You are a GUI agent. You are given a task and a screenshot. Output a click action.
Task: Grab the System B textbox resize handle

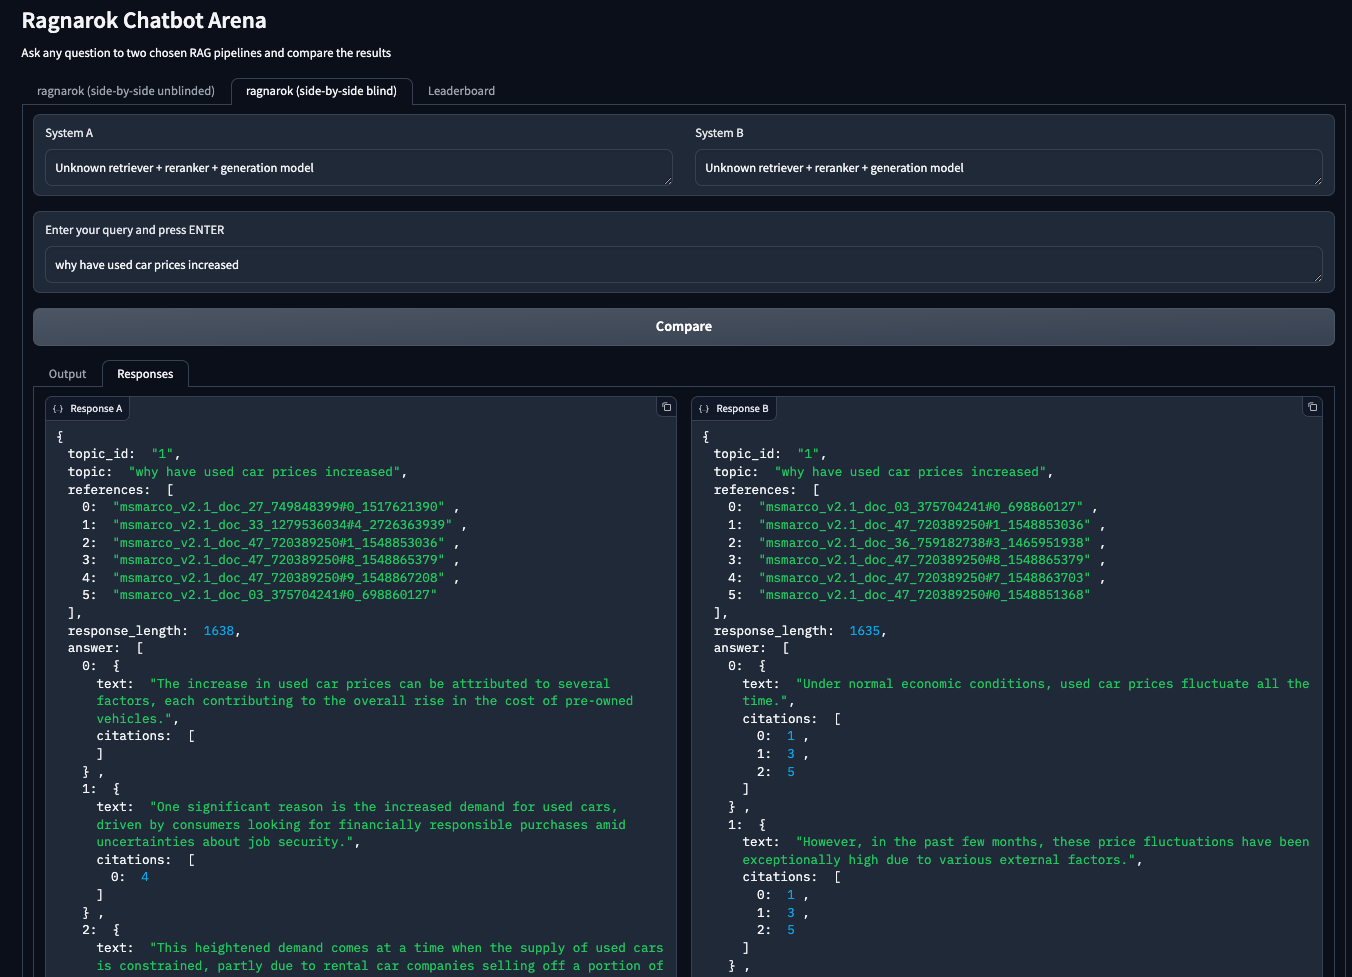(x=1317, y=180)
